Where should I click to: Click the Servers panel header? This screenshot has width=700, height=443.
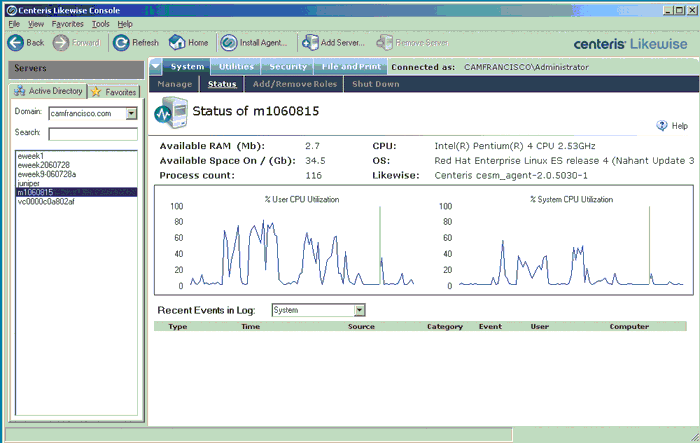point(76,68)
